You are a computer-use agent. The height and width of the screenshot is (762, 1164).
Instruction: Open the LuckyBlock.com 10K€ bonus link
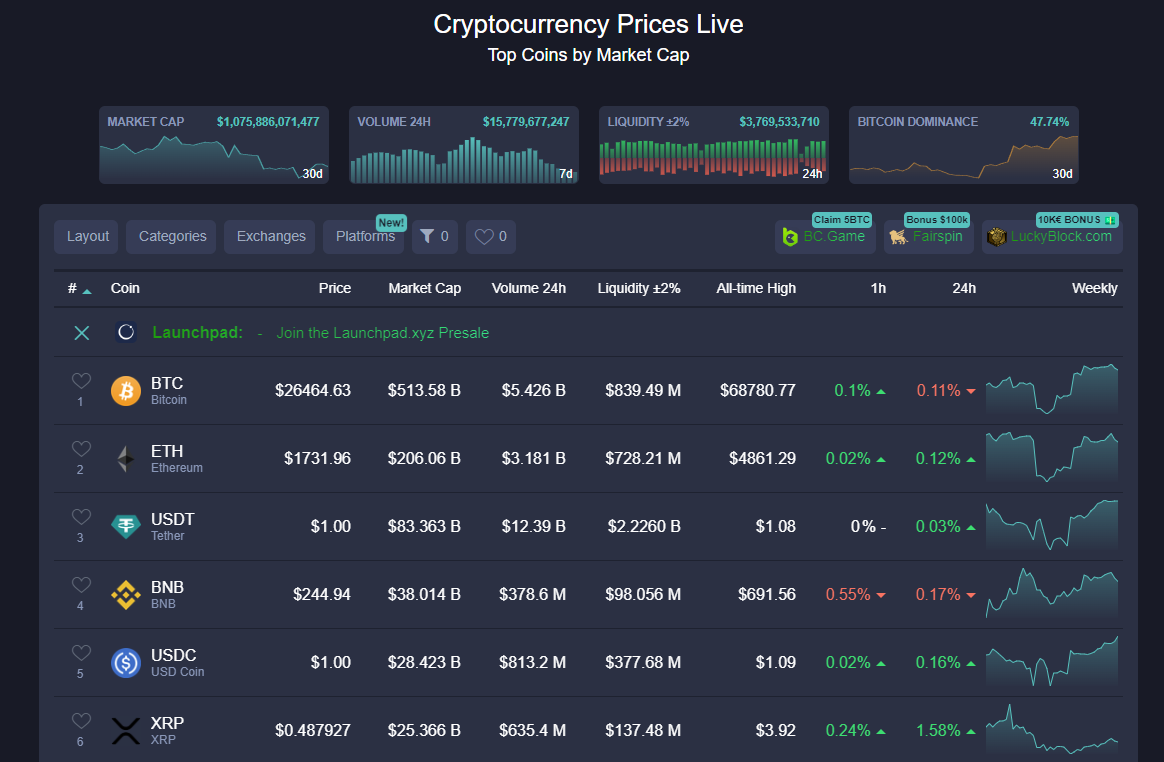(x=1052, y=236)
